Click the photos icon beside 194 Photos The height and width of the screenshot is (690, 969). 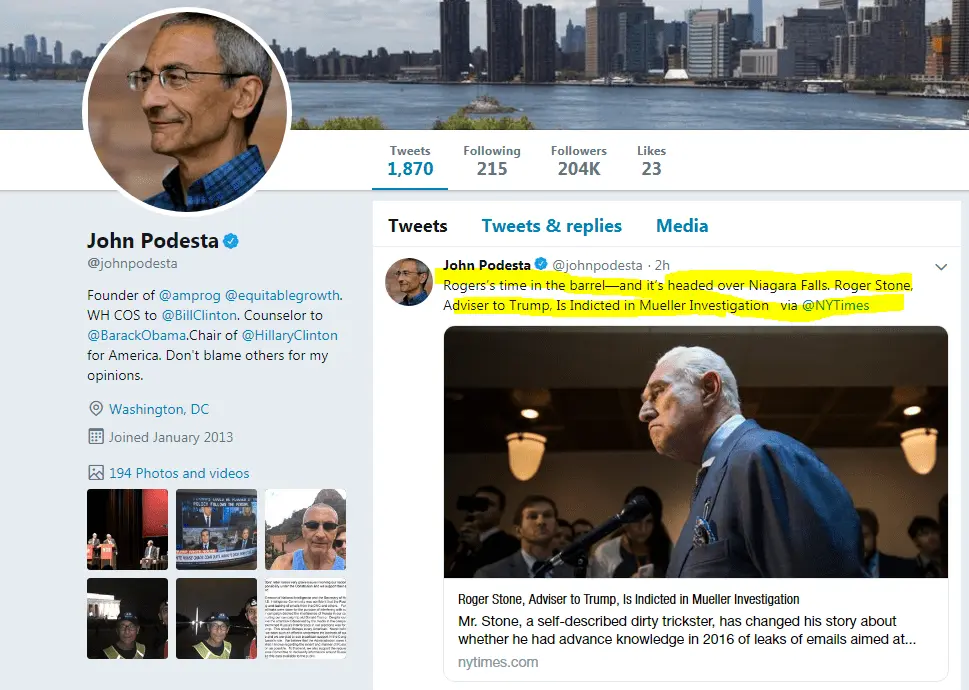(x=96, y=473)
